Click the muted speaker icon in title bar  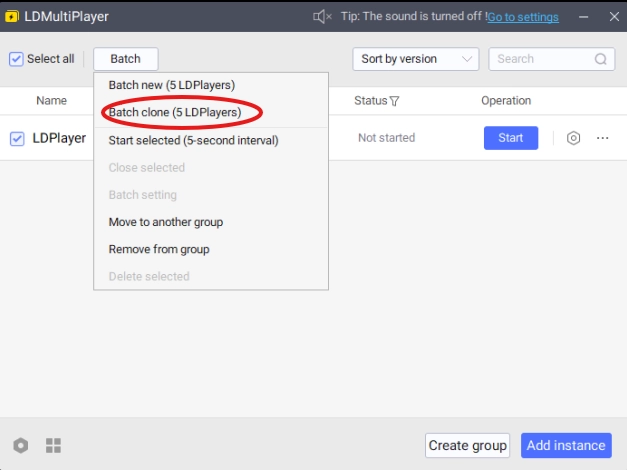[322, 16]
